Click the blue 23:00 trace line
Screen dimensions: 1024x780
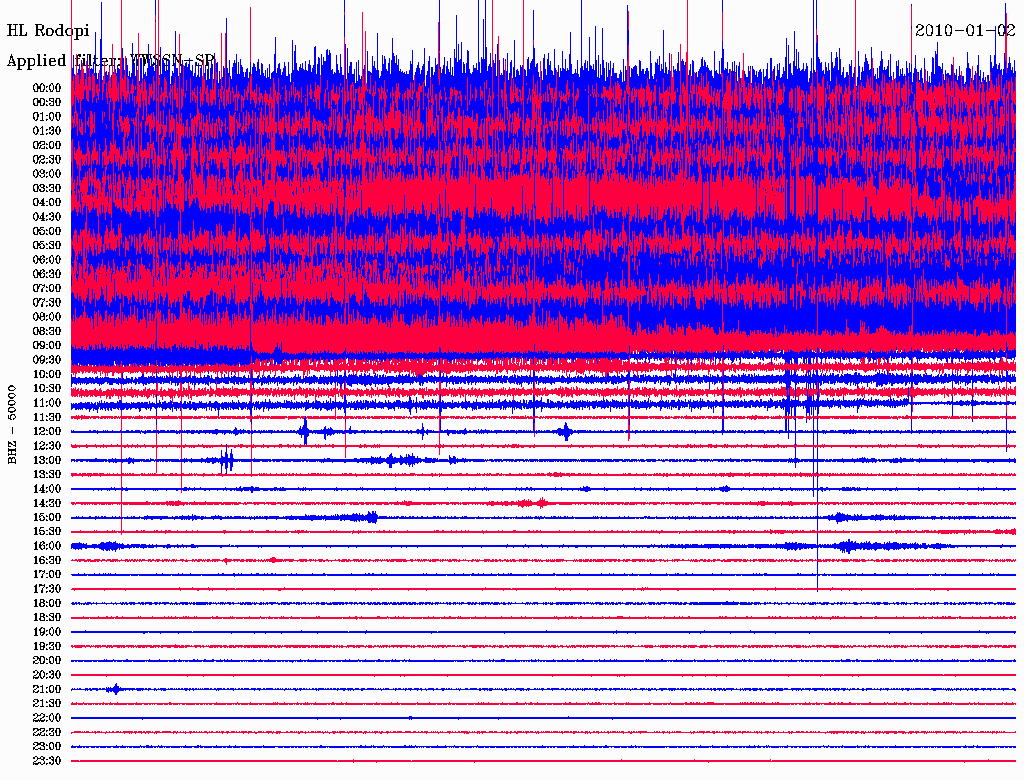coord(543,747)
